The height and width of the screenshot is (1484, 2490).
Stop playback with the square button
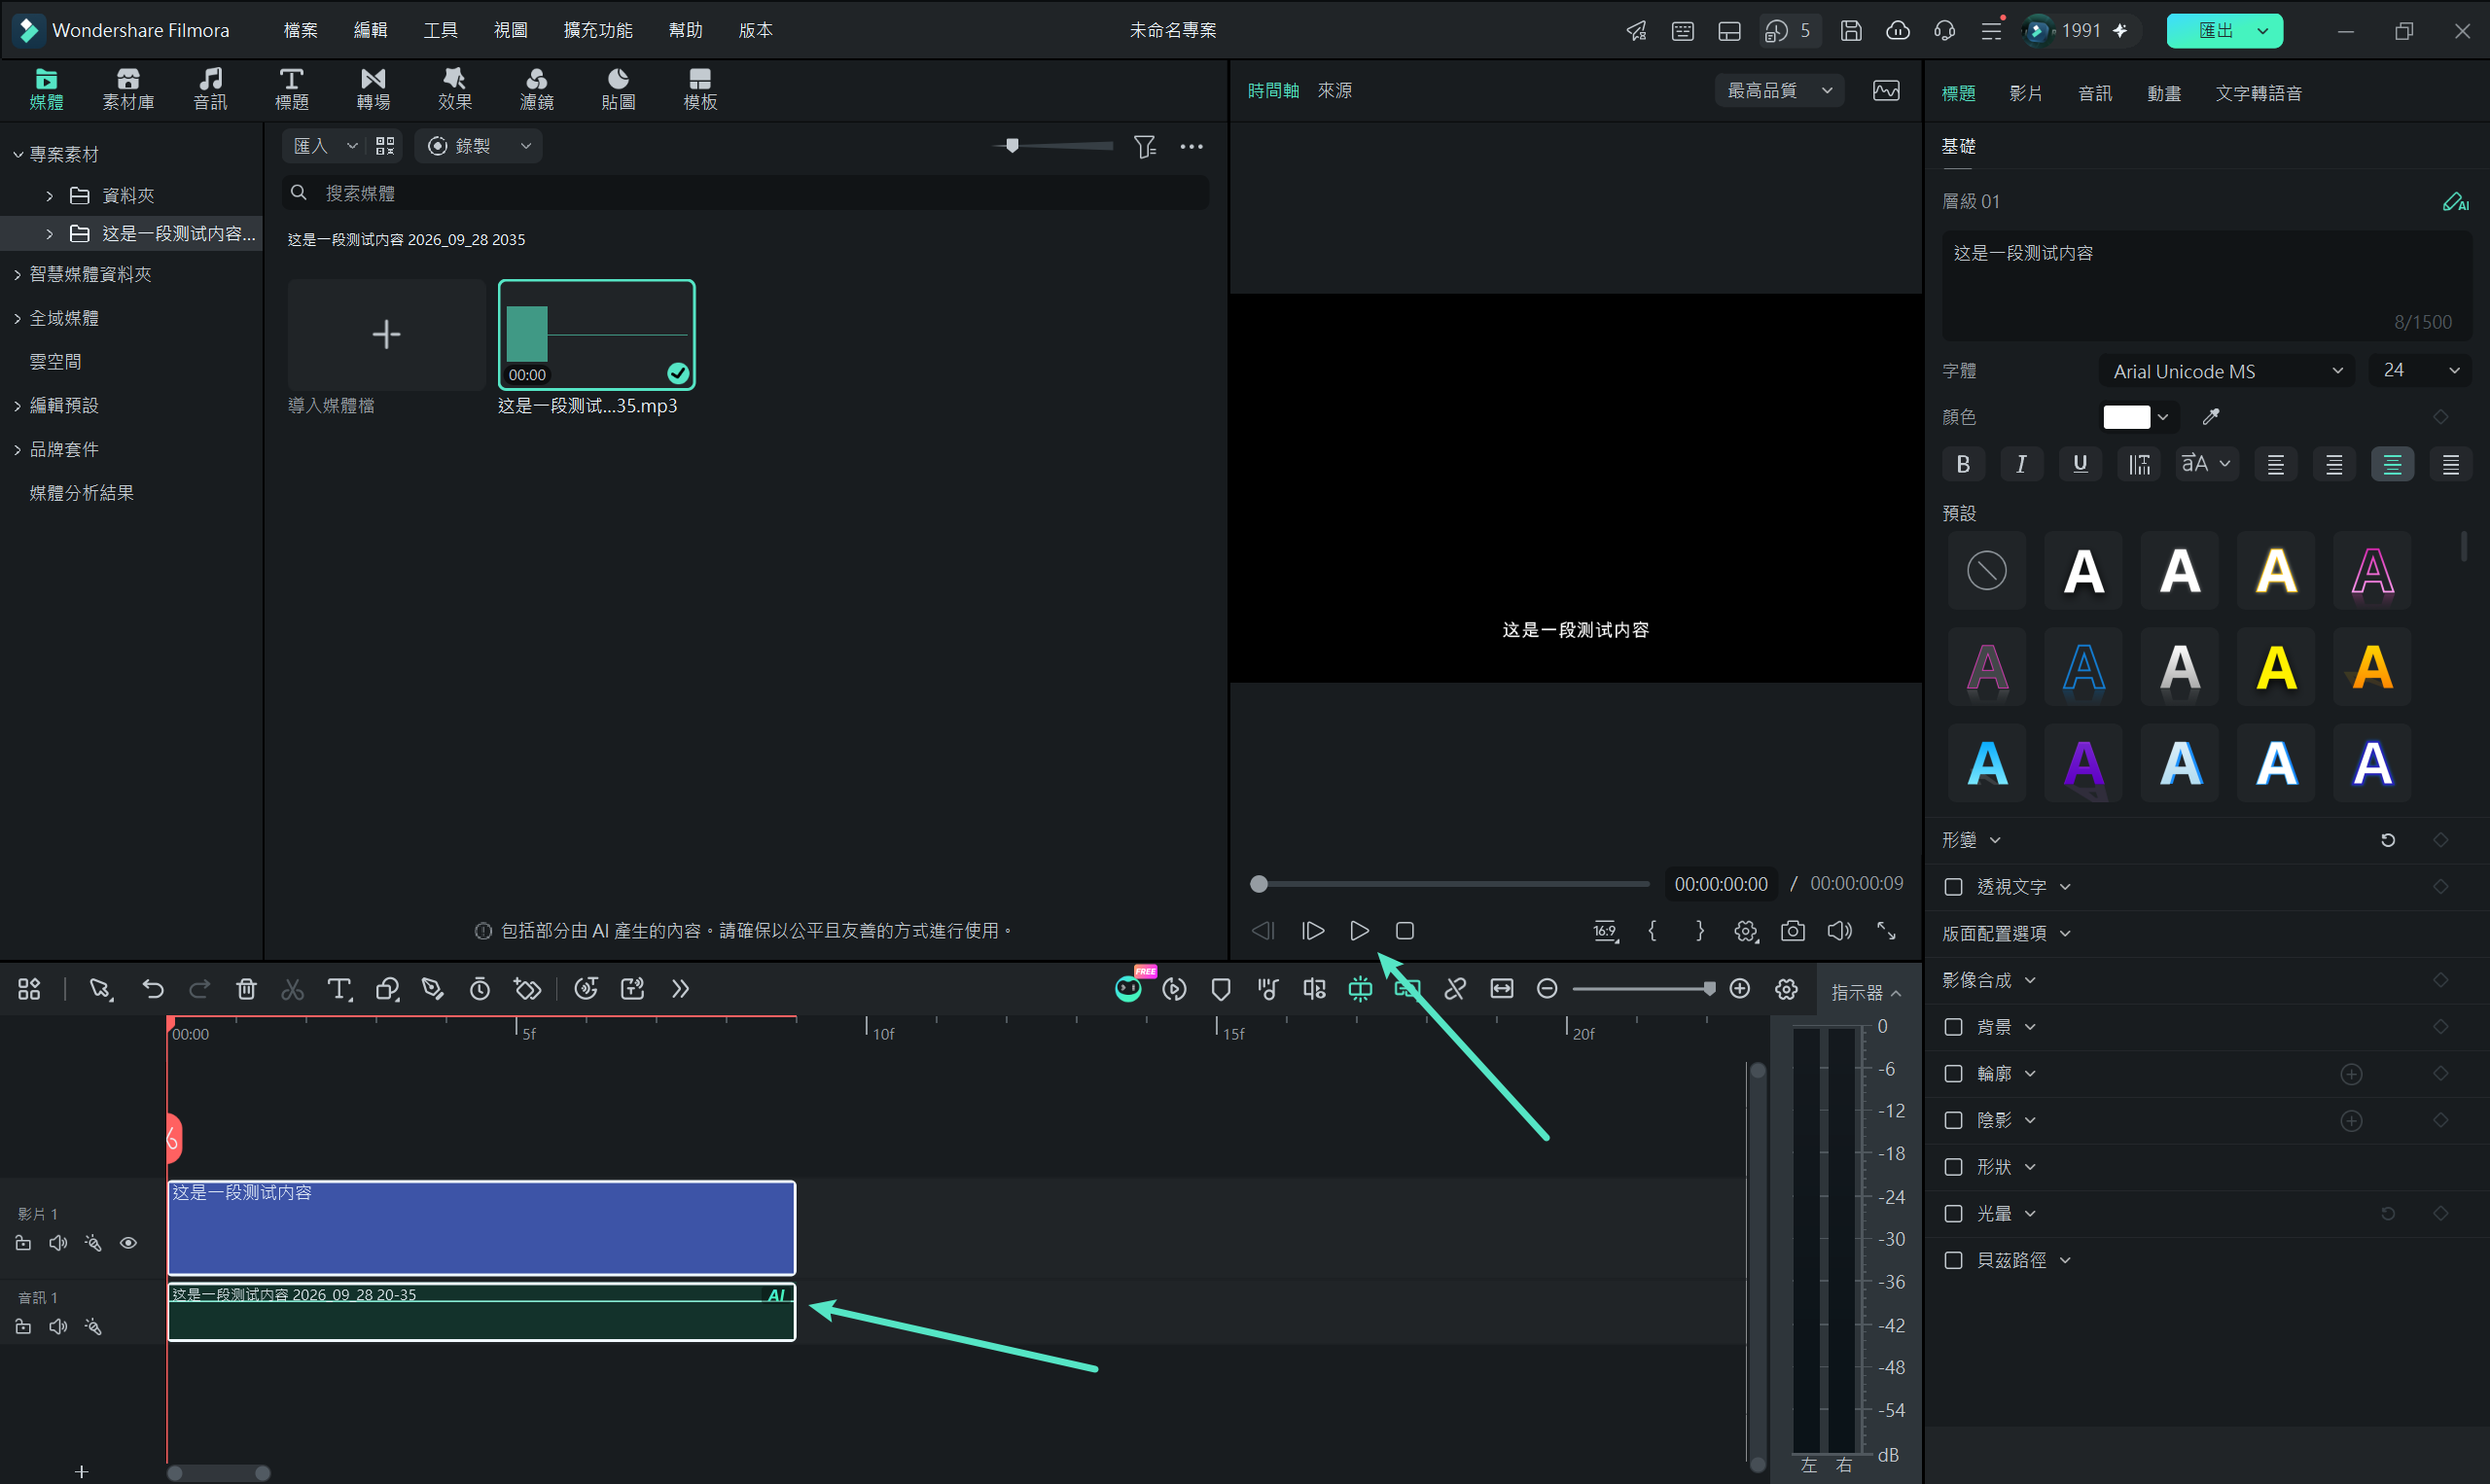tap(1405, 931)
